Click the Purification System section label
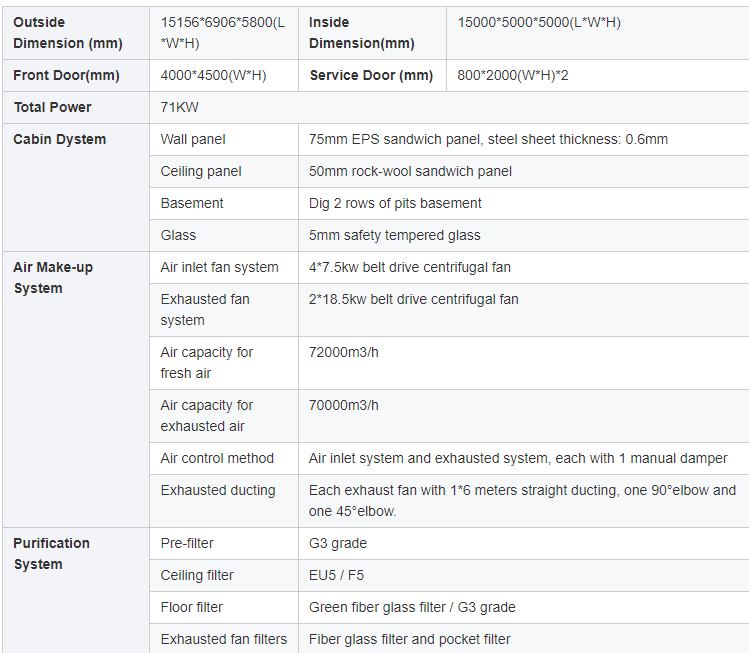The image size is (749, 653). [51, 553]
